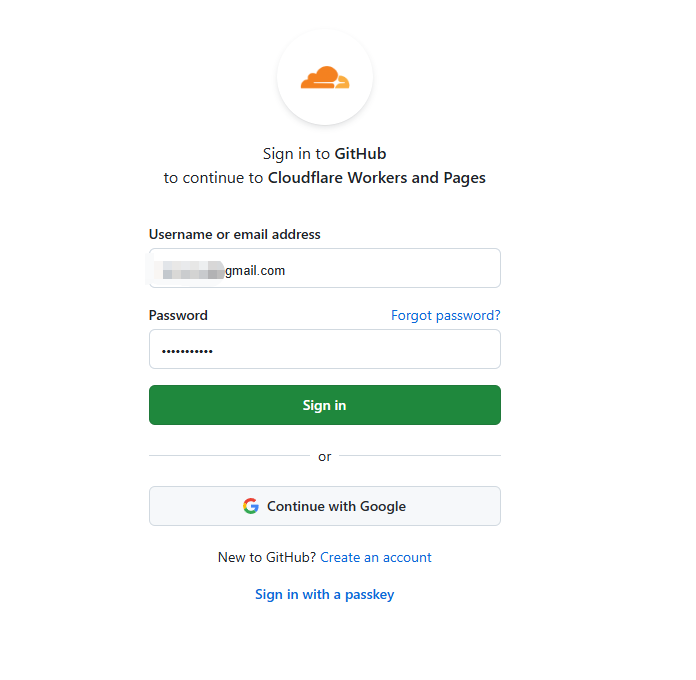Click the "Password" label text
Image resolution: width=696 pixels, height=680 pixels.
[178, 315]
